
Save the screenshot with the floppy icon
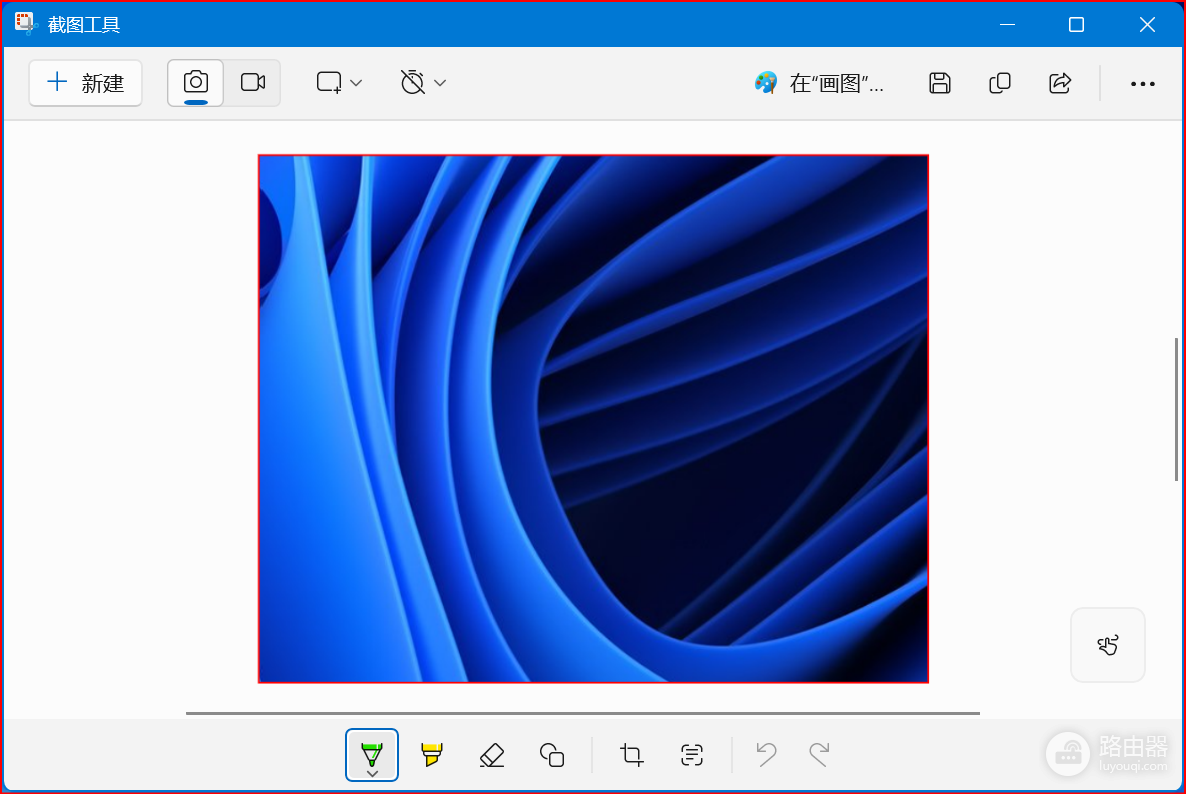tap(939, 82)
